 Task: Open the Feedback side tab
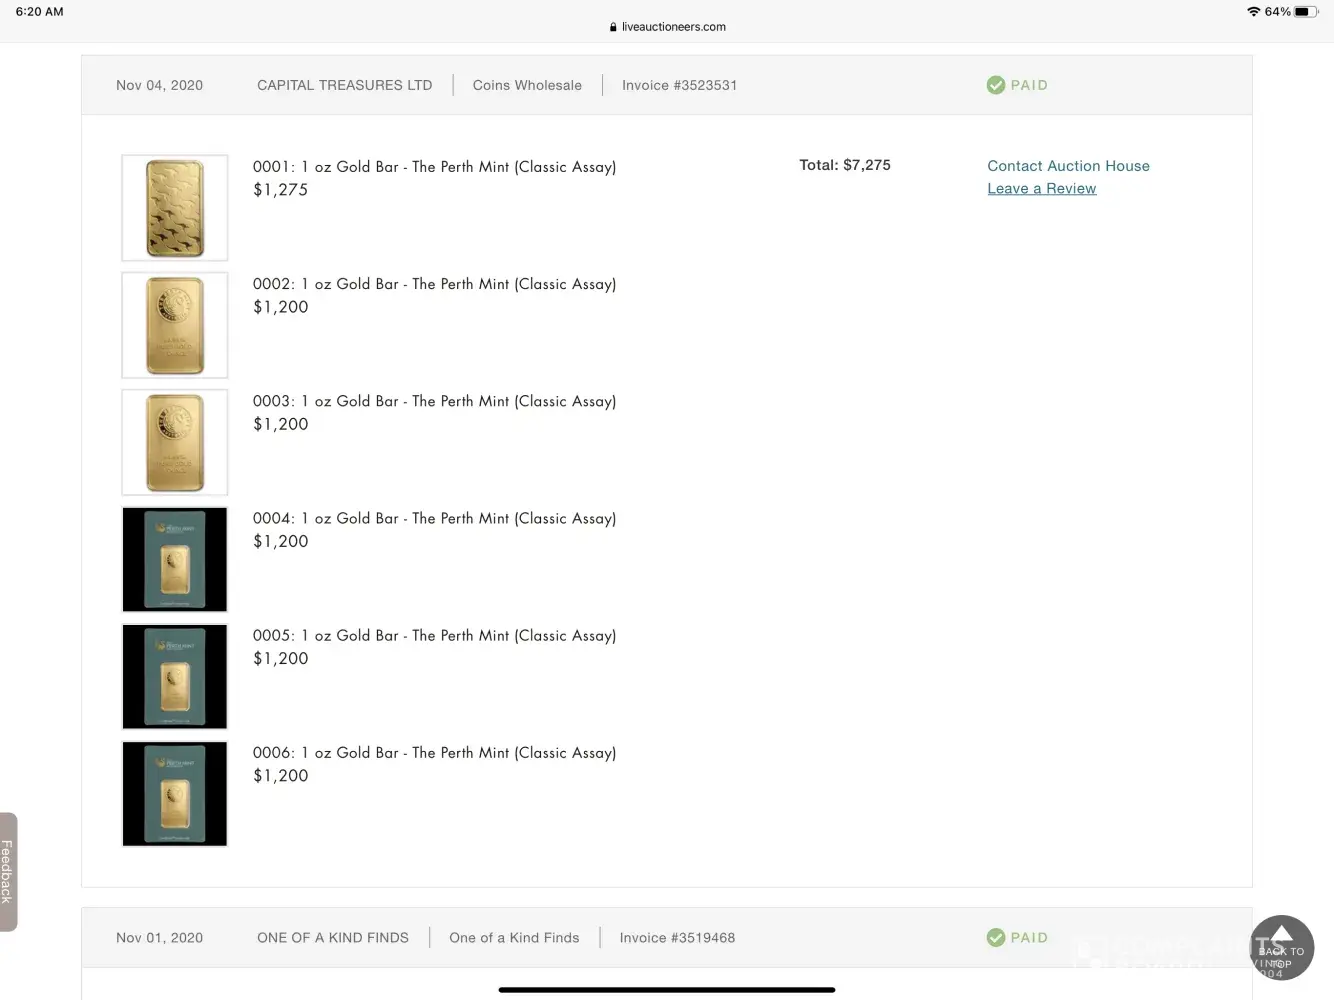pyautogui.click(x=8, y=871)
